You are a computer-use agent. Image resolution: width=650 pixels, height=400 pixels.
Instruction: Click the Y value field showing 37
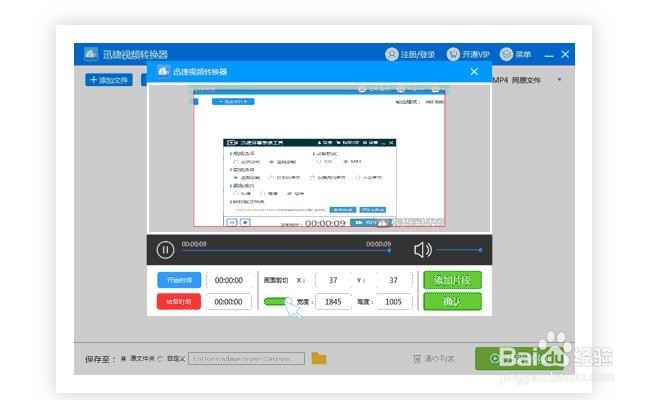pos(394,280)
